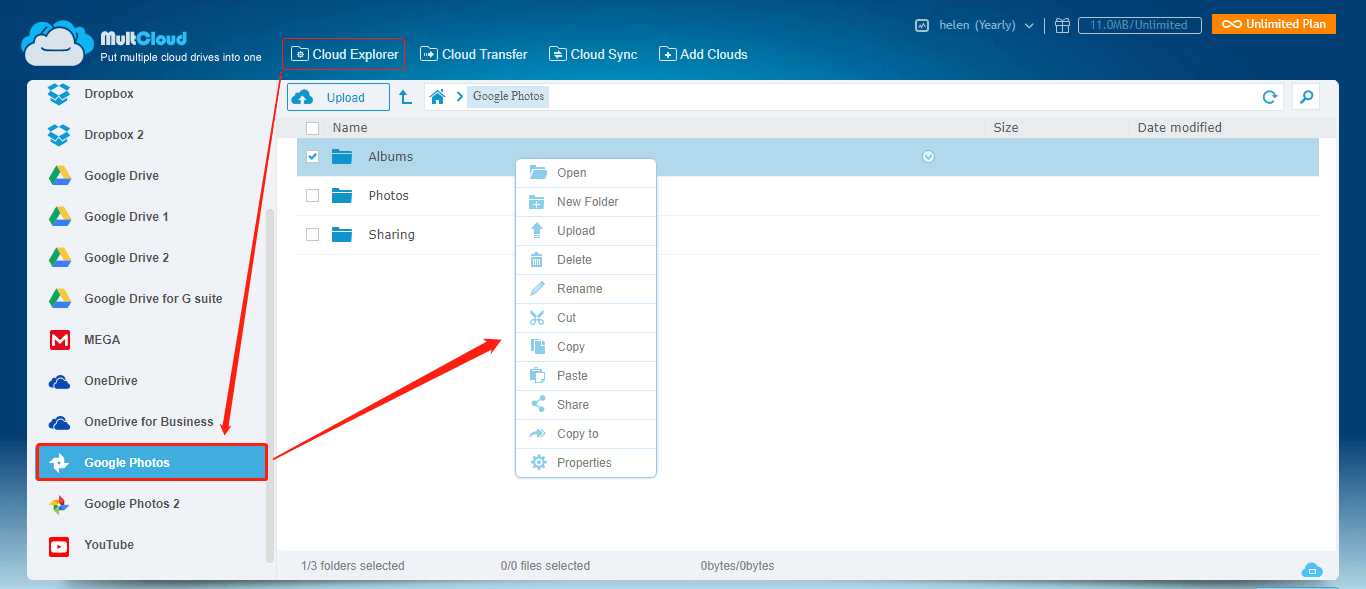
Task: Open the search magnifier button
Action: [1305, 97]
